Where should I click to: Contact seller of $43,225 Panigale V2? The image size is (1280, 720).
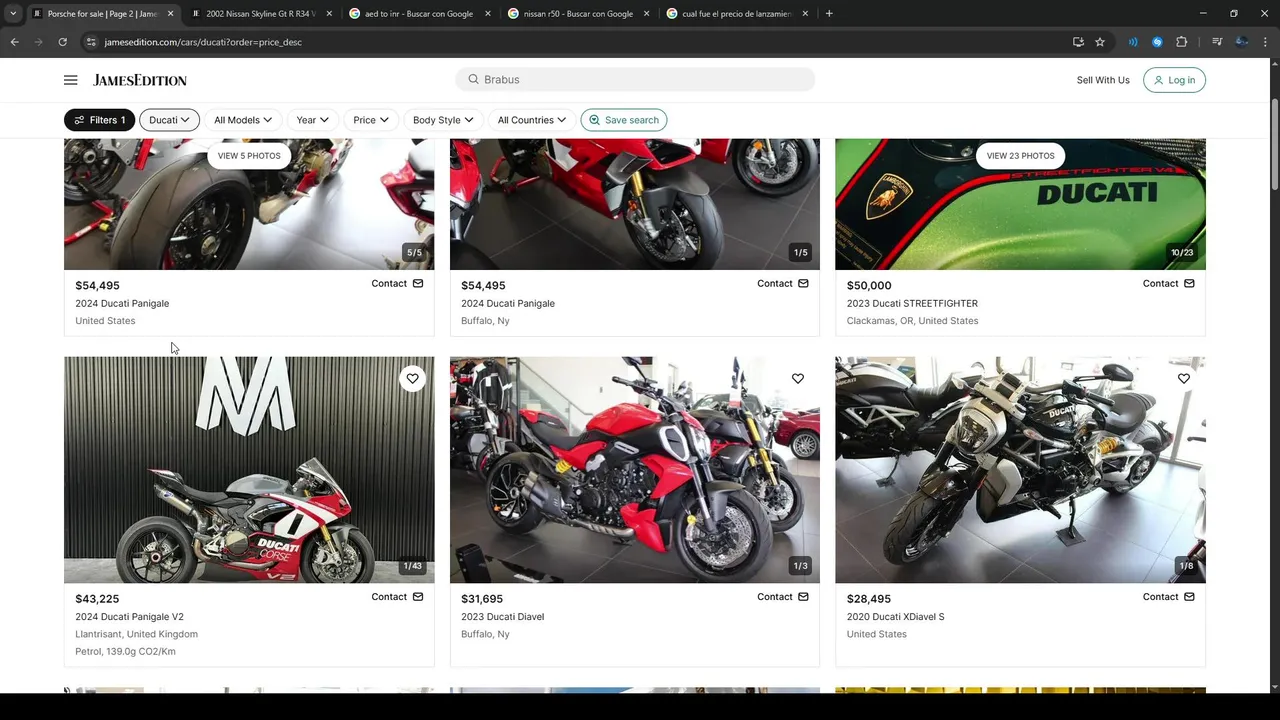[x=397, y=597]
